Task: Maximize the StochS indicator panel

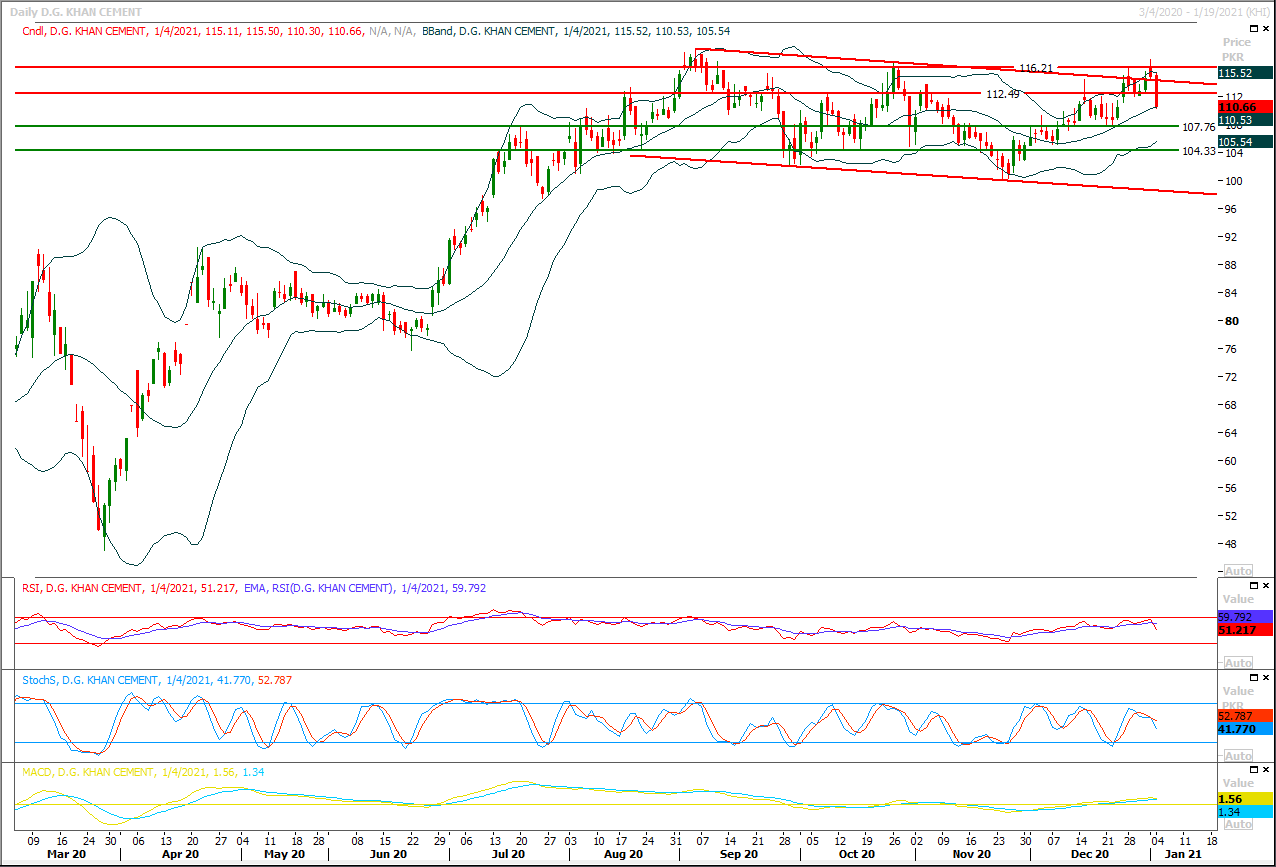Action: pyautogui.click(x=1252, y=679)
